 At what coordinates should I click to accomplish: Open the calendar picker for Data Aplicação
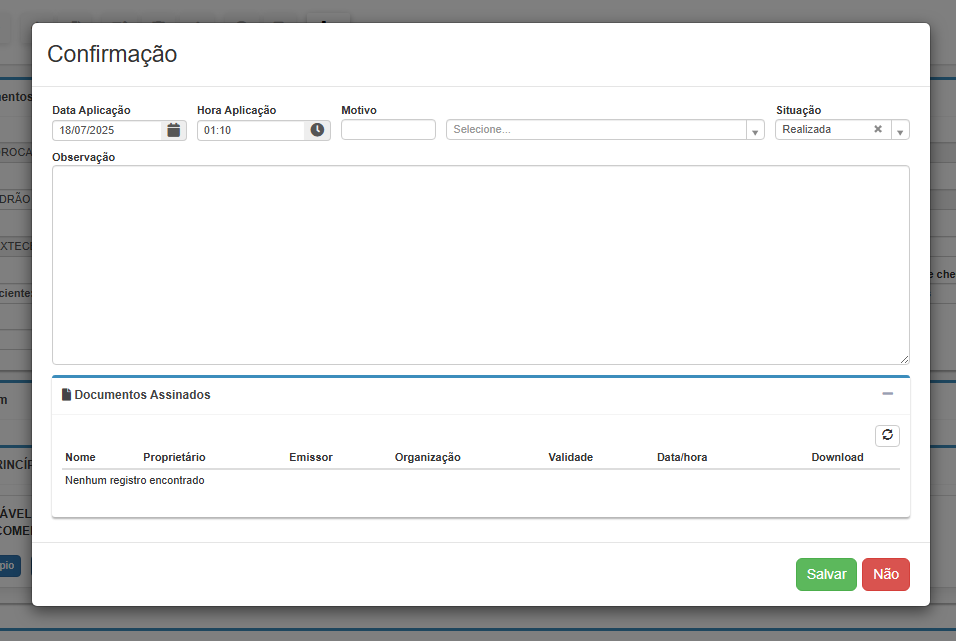pos(174,130)
